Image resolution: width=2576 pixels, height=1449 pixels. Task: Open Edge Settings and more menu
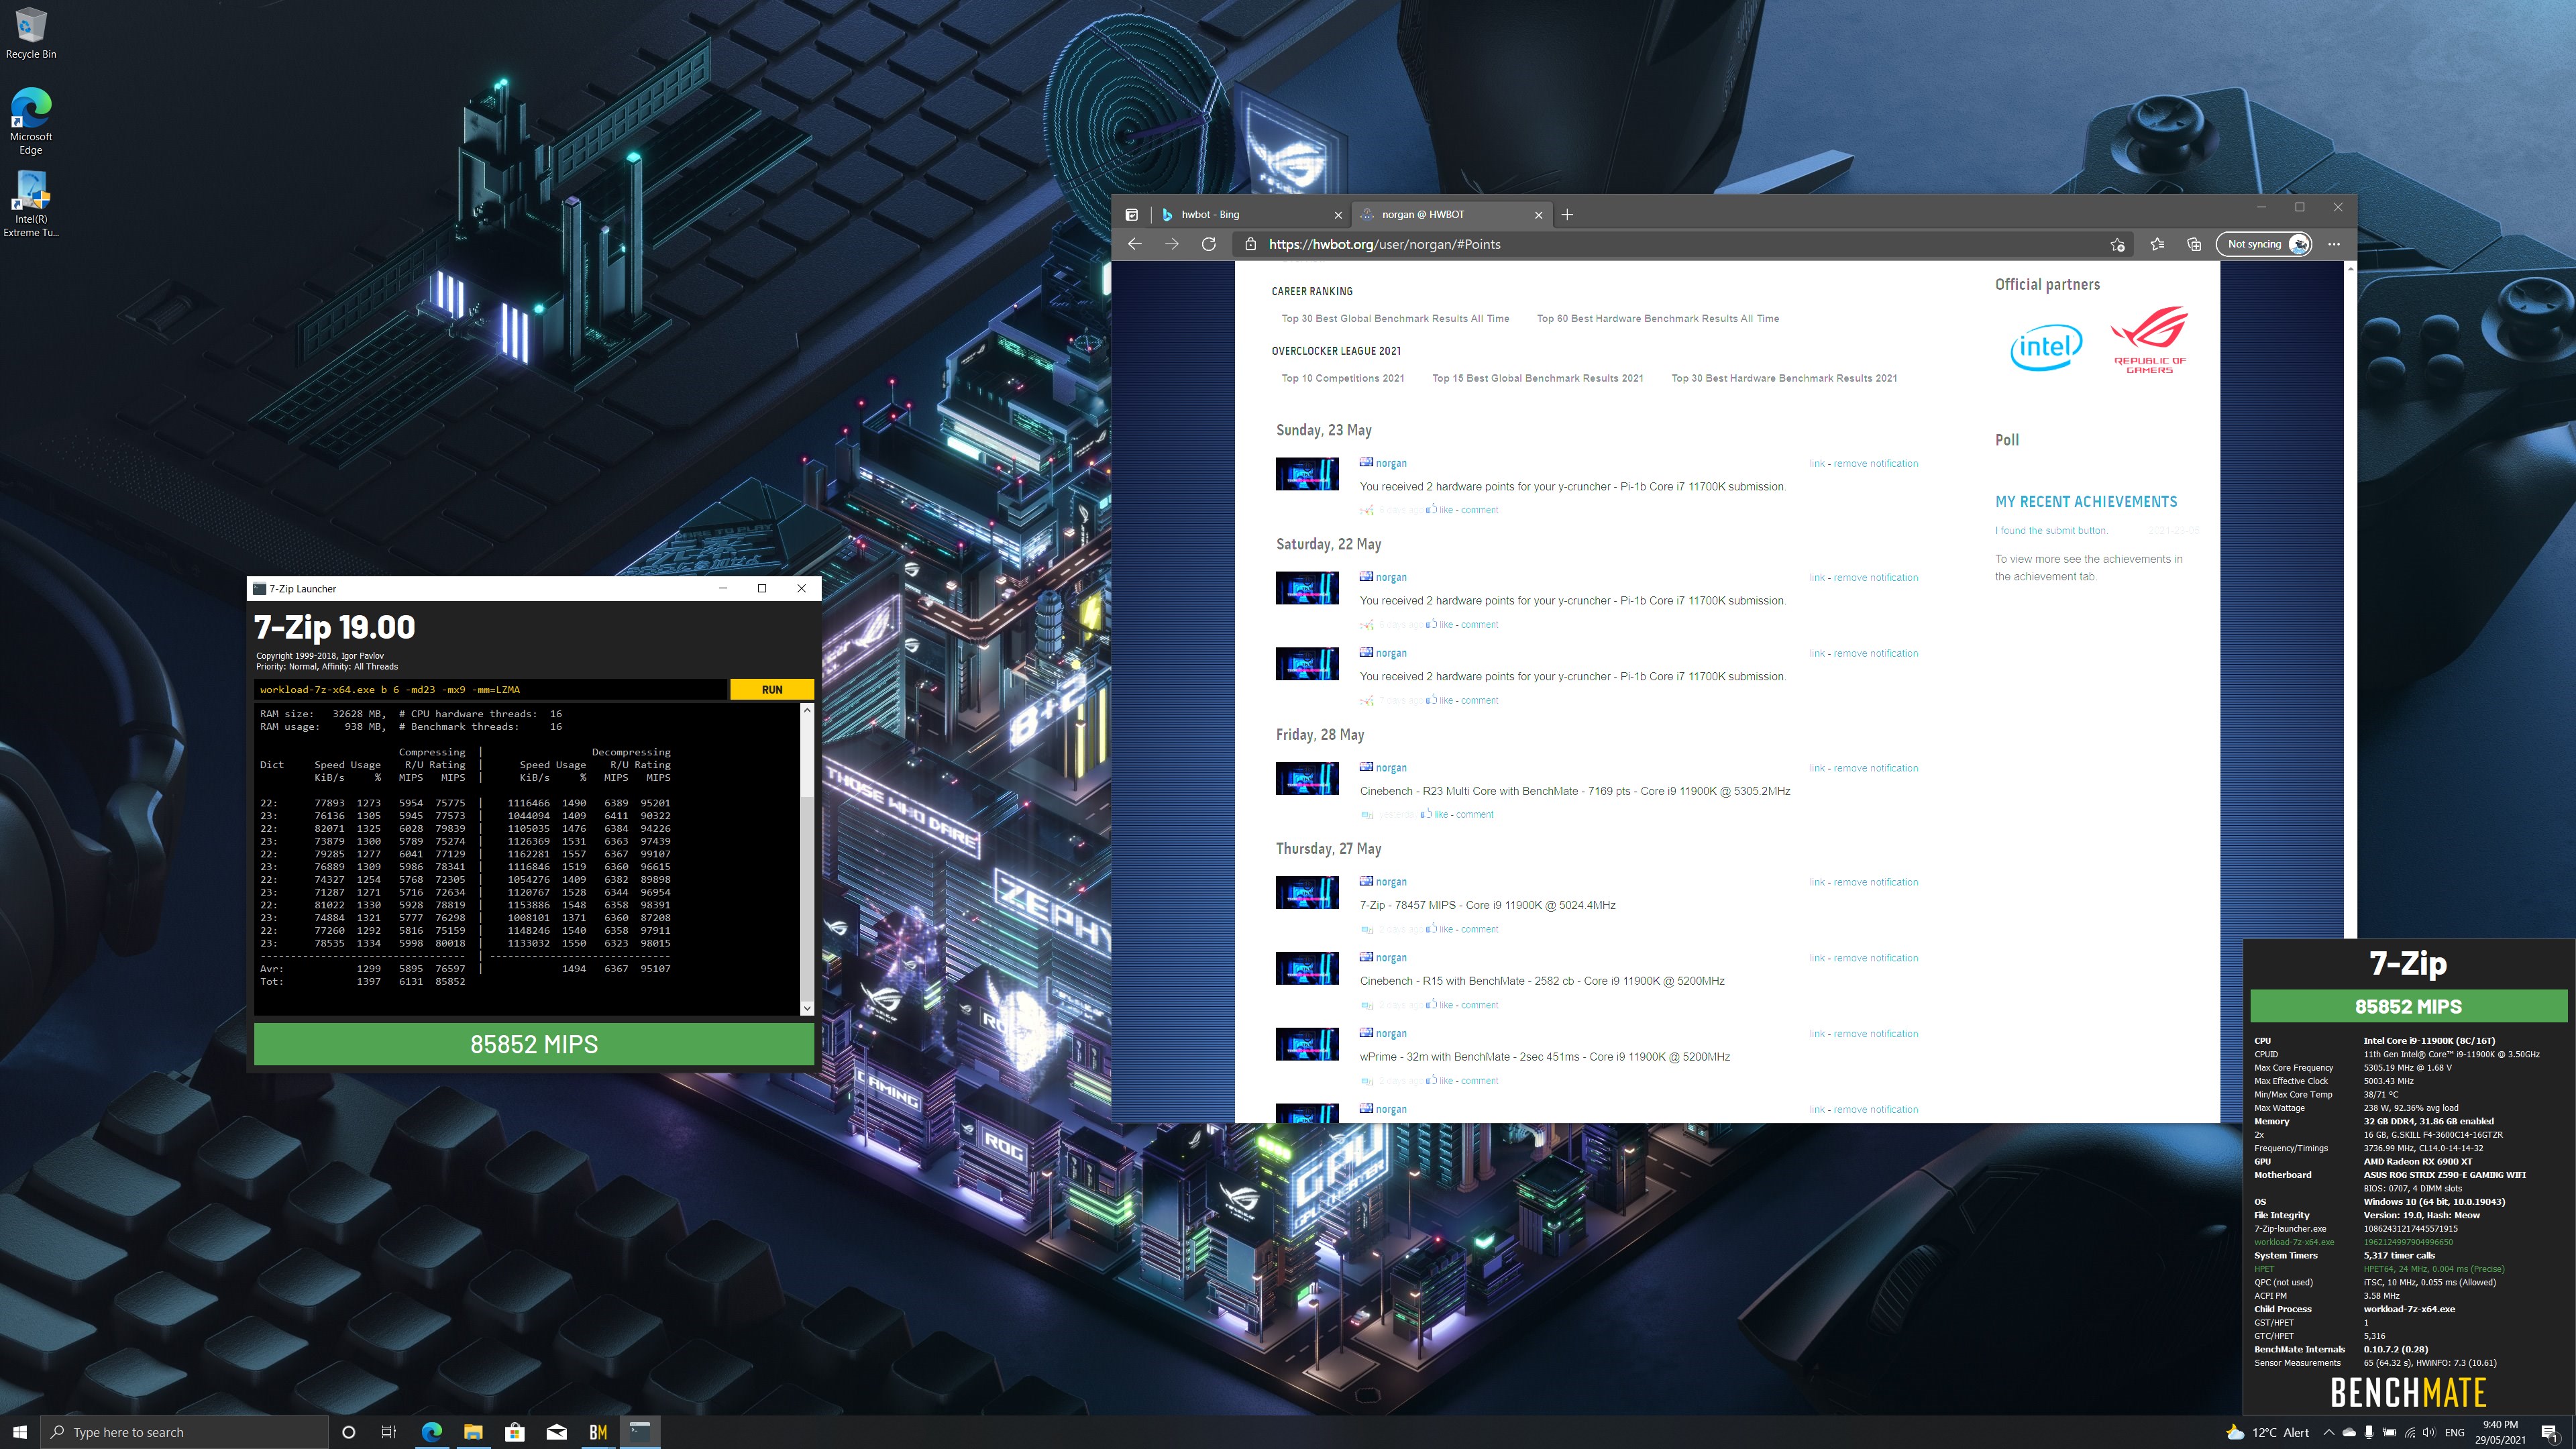2334,244
